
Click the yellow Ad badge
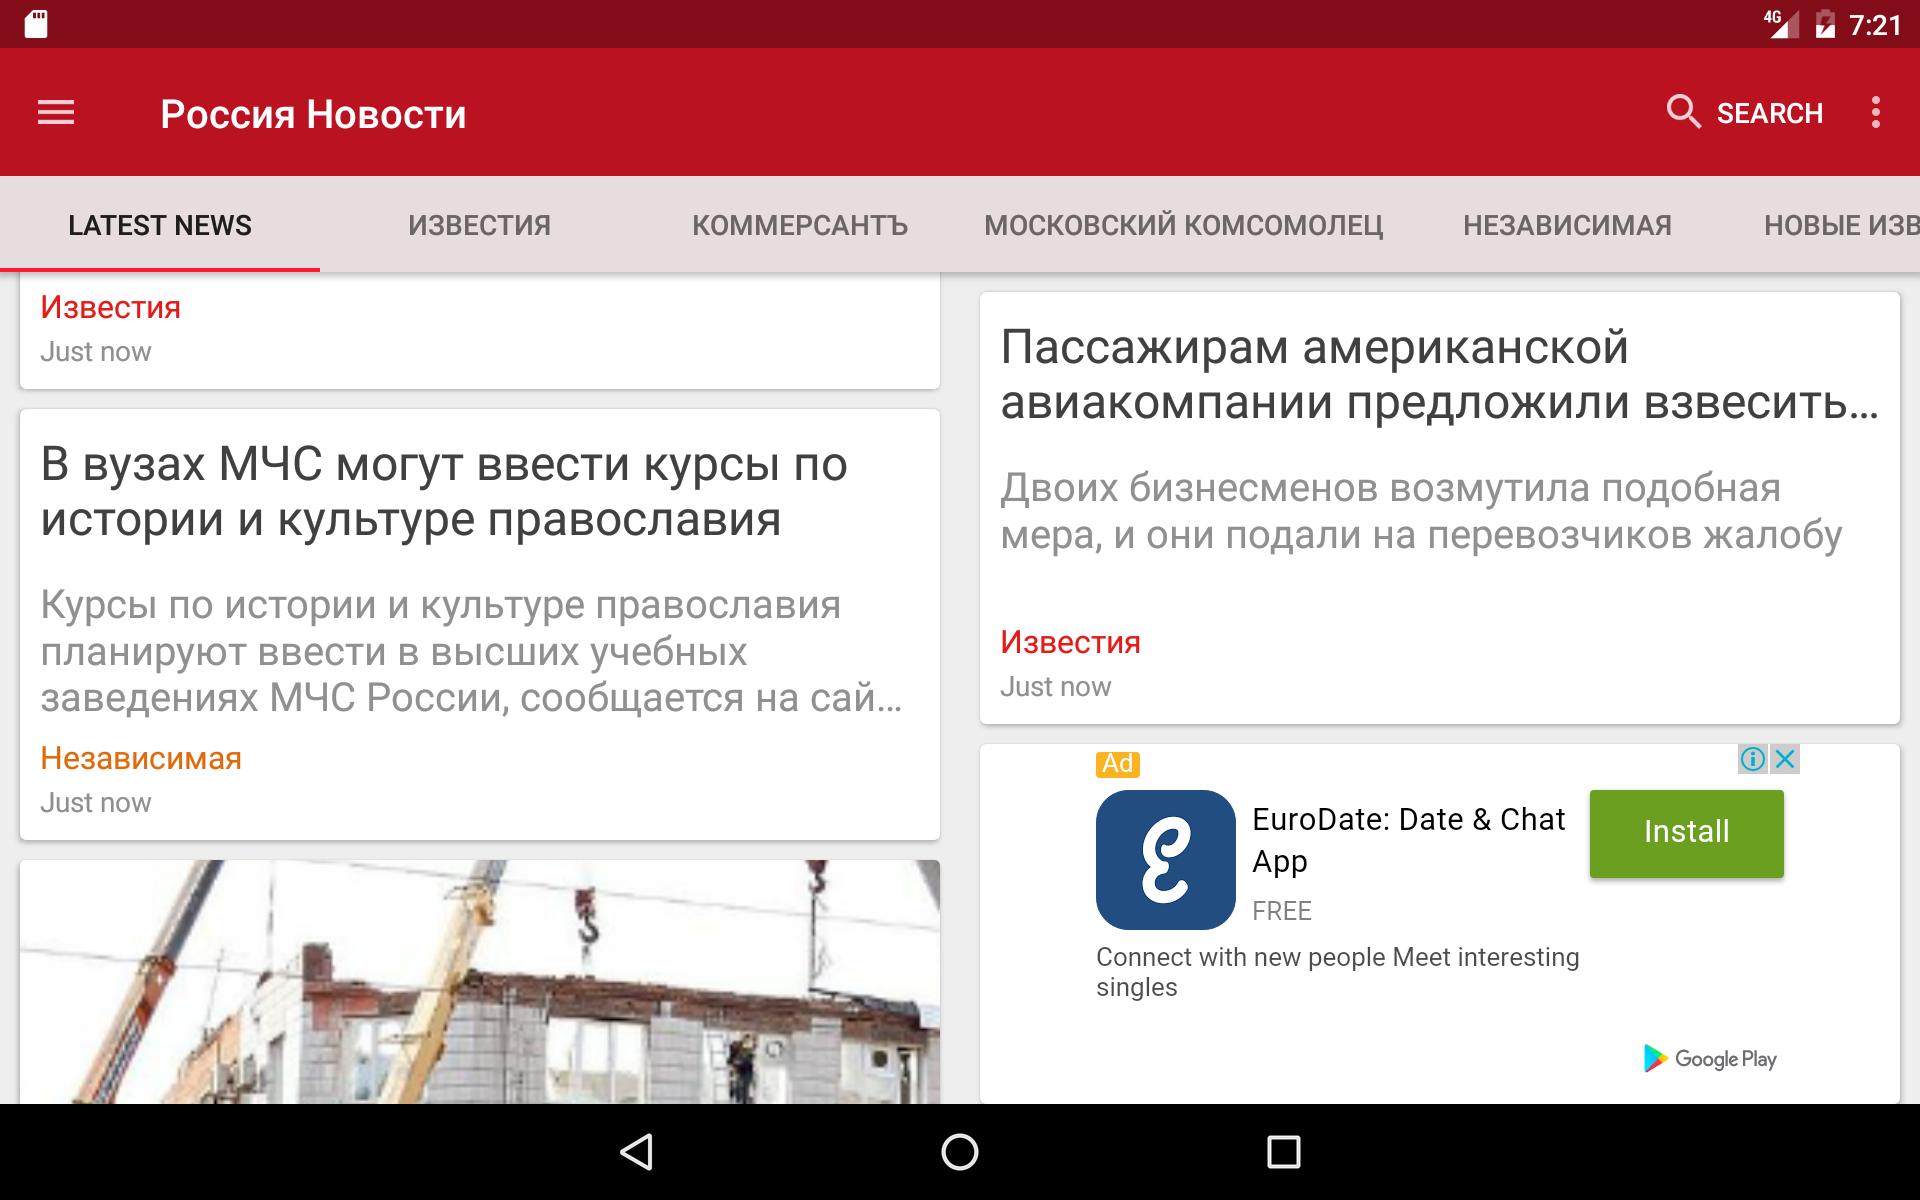coord(1118,764)
